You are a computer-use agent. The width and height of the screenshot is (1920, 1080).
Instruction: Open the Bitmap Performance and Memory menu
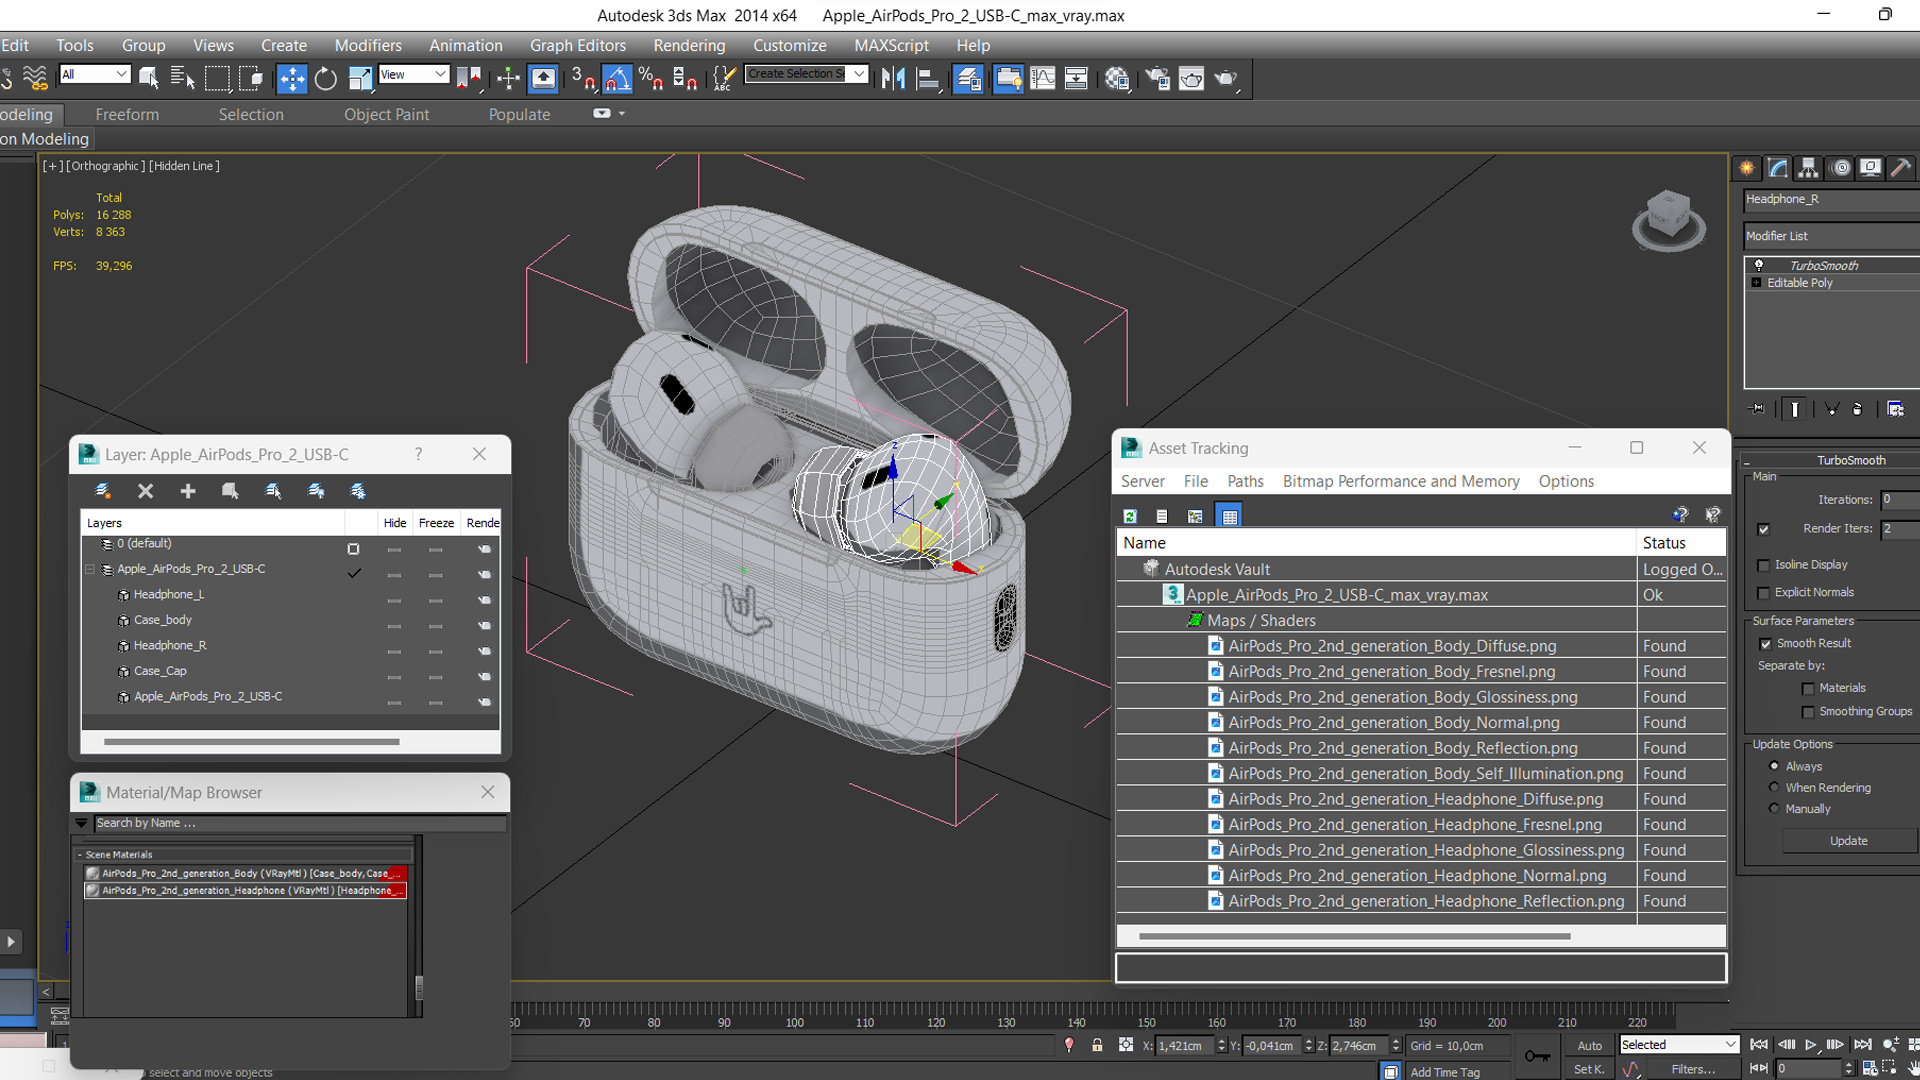point(1400,481)
